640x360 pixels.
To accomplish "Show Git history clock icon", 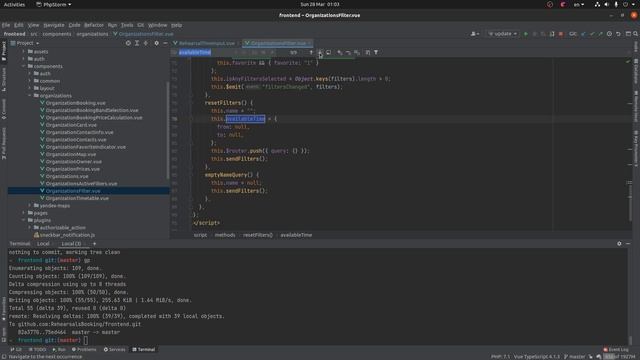I will (x=609, y=34).
